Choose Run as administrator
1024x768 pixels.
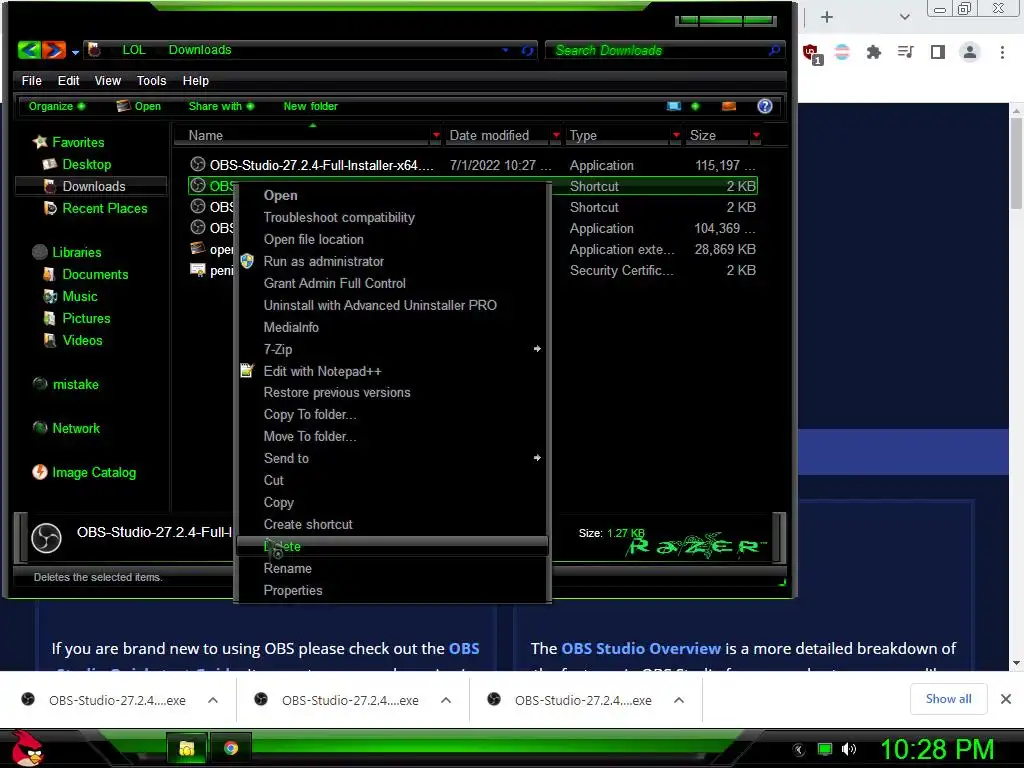point(392,261)
